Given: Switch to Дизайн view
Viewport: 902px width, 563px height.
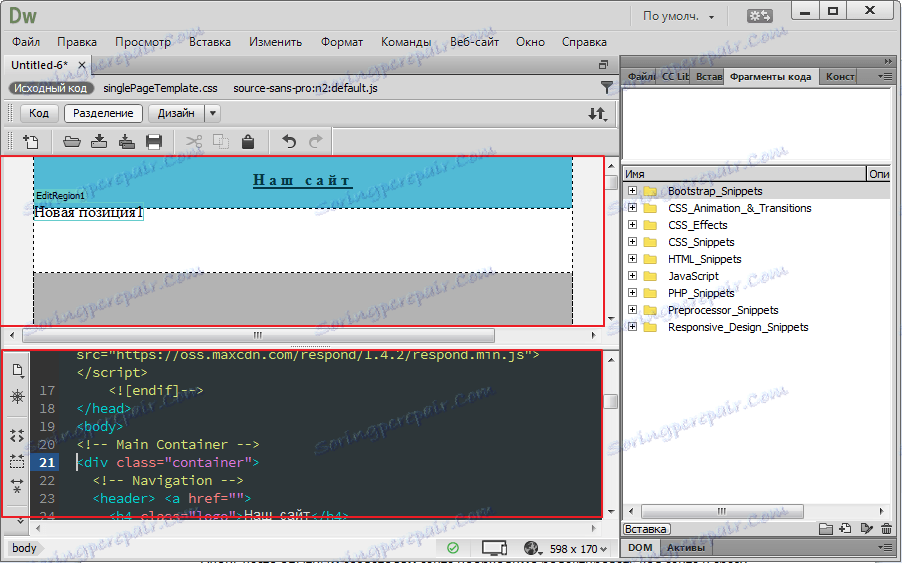Looking at the screenshot, I should point(176,113).
